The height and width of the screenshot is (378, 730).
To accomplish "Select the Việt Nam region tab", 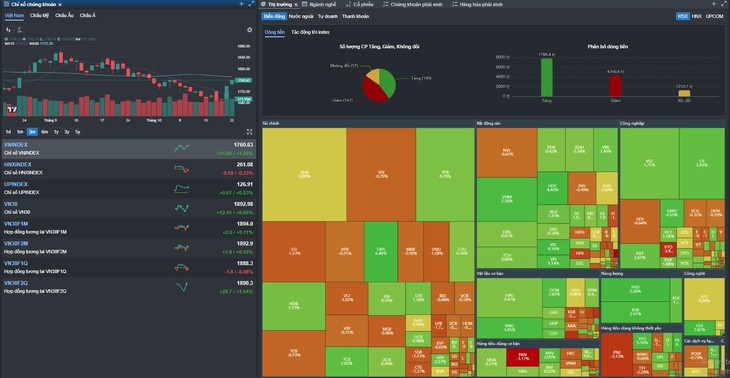I will coord(14,15).
